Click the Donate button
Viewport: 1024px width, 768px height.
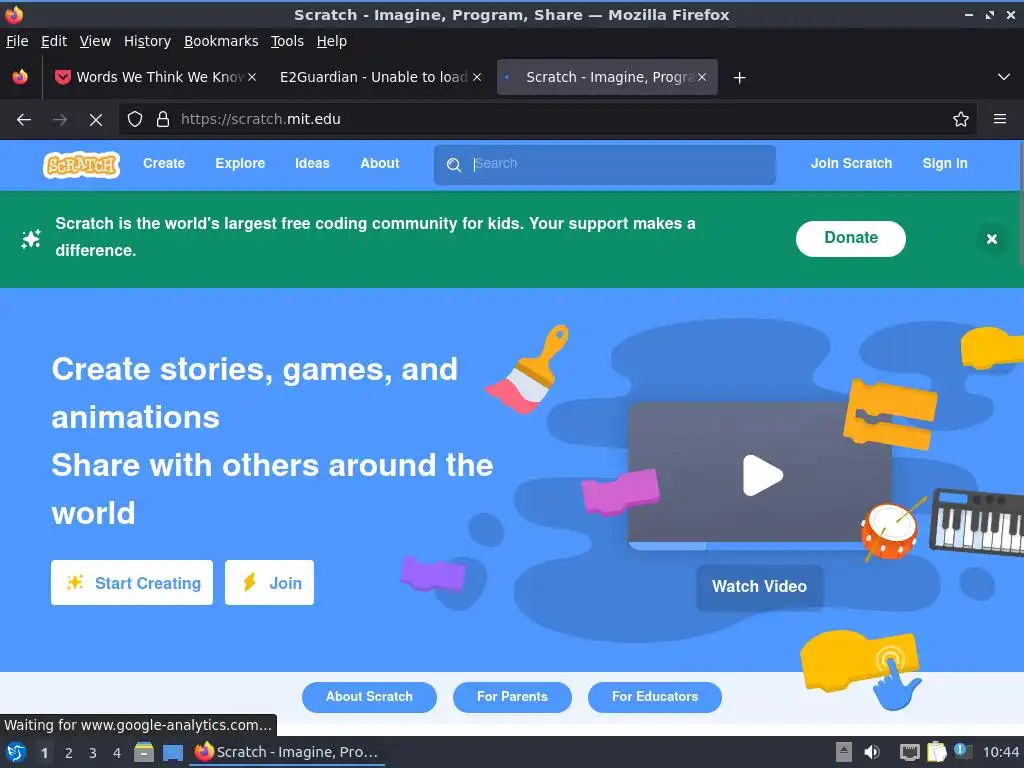[x=850, y=238]
